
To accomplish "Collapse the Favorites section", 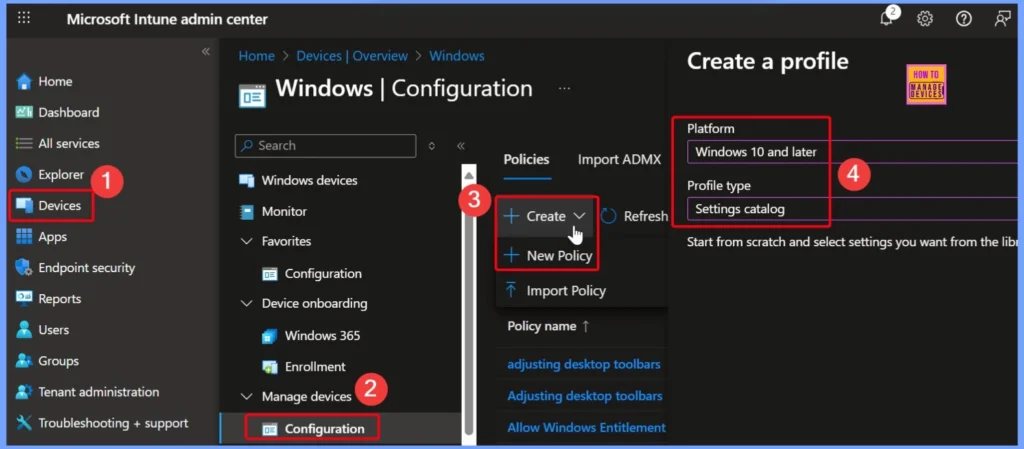I will click(246, 241).
